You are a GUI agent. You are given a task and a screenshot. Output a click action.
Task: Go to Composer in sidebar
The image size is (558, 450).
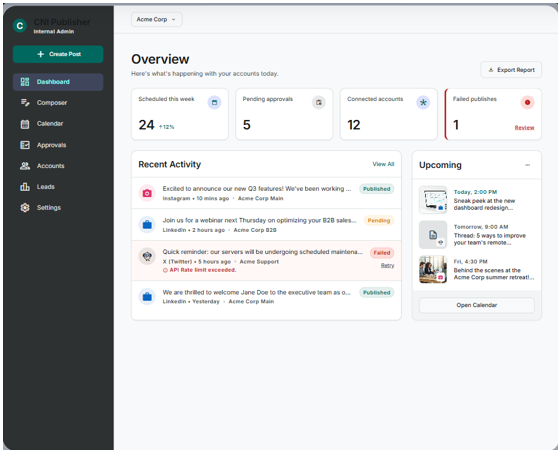pyautogui.click(x=58, y=103)
